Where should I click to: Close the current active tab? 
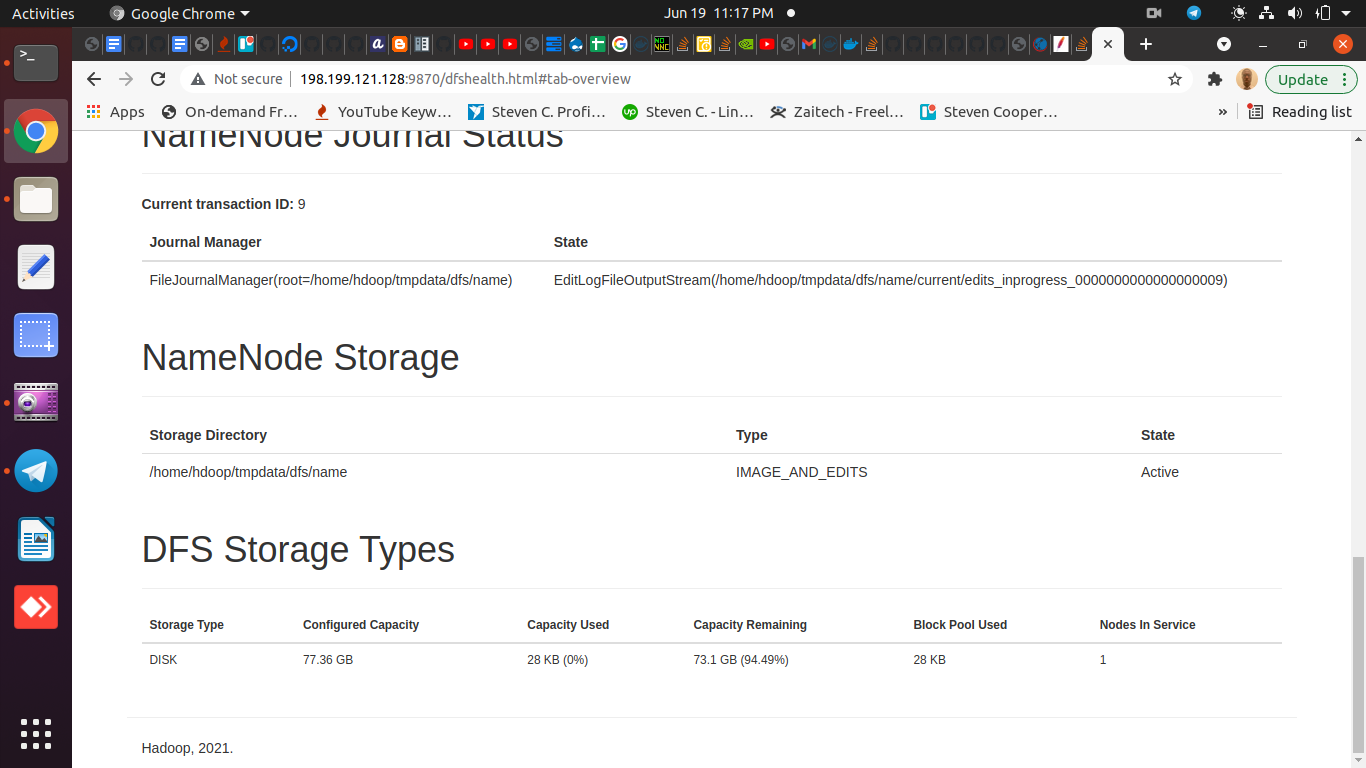[1108, 44]
